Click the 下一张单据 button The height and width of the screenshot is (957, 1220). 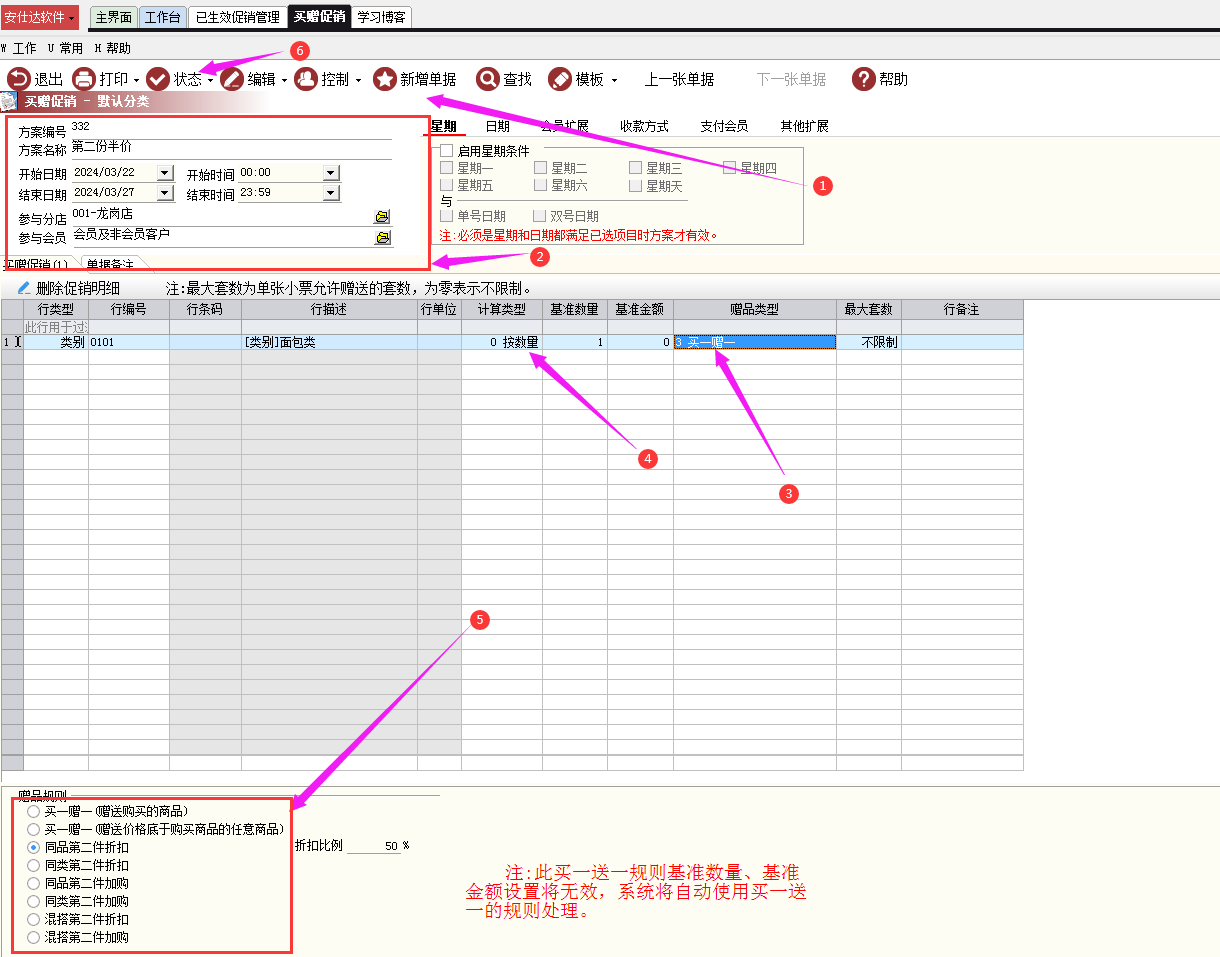(x=791, y=79)
